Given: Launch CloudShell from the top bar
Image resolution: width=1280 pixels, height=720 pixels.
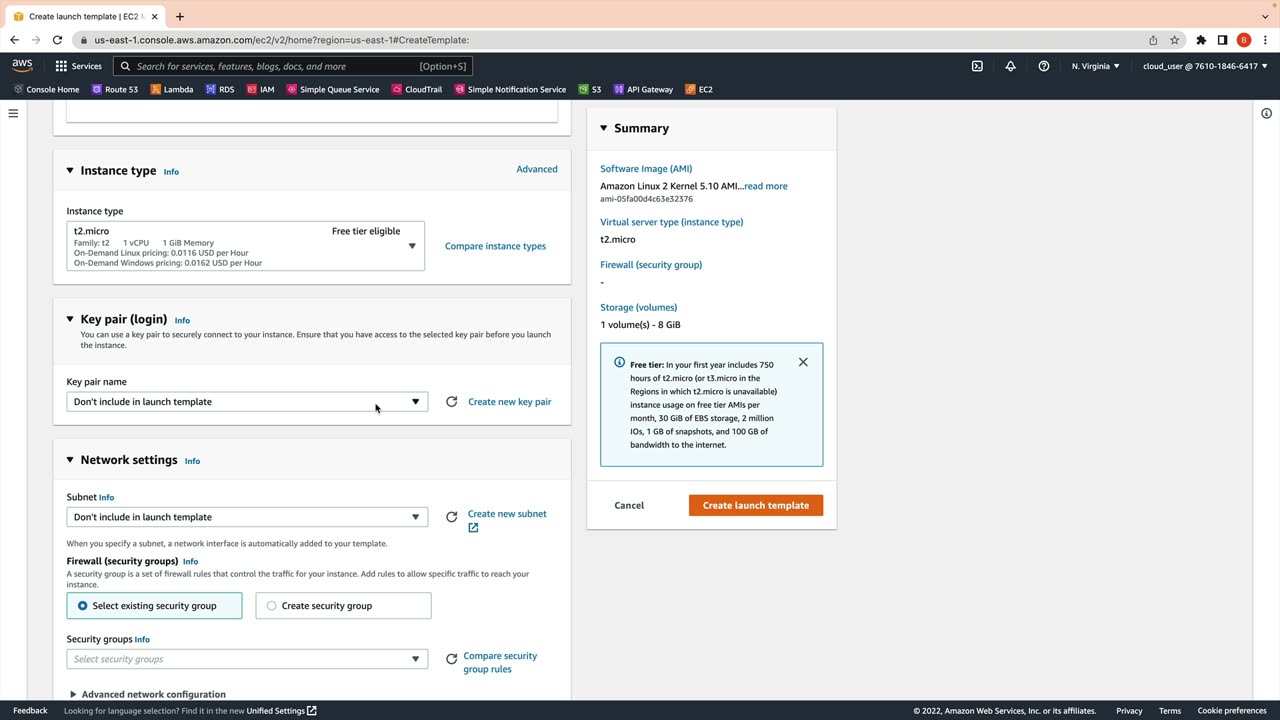Looking at the screenshot, I should click(x=977, y=66).
